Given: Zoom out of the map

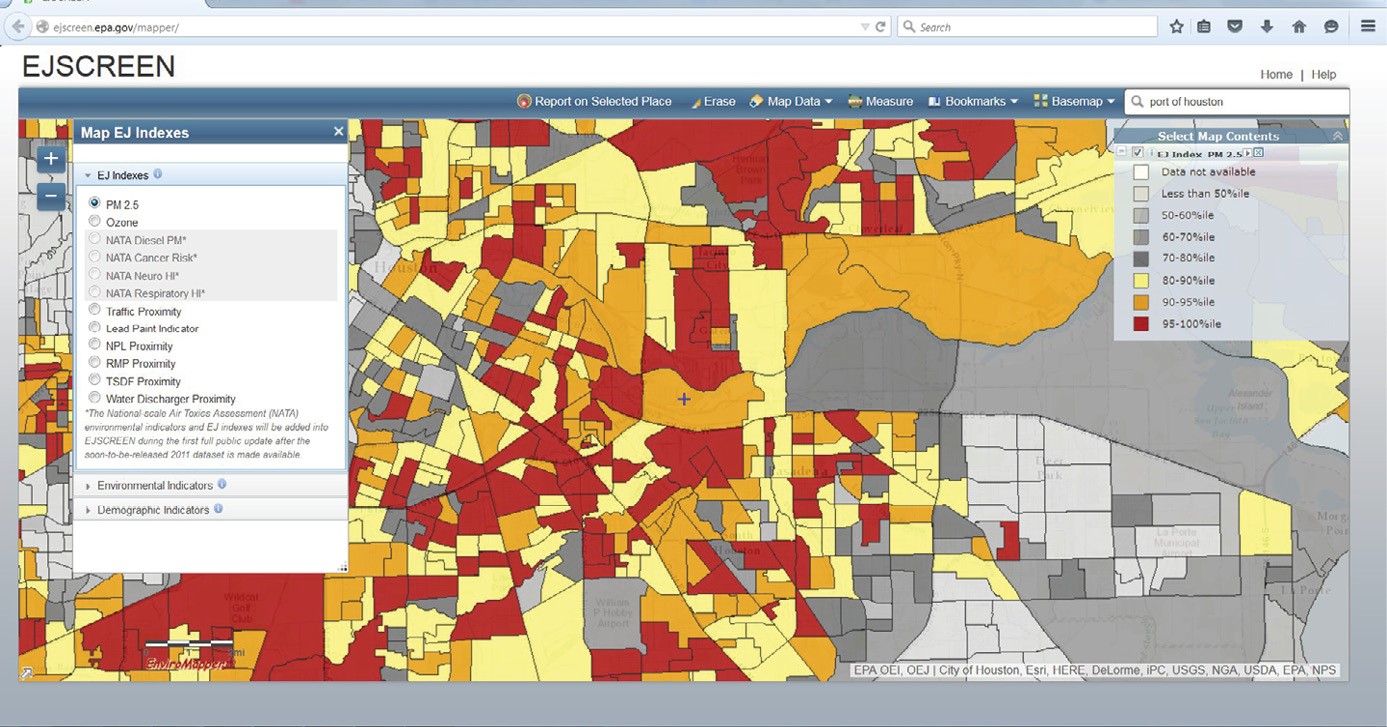Looking at the screenshot, I should (51, 197).
